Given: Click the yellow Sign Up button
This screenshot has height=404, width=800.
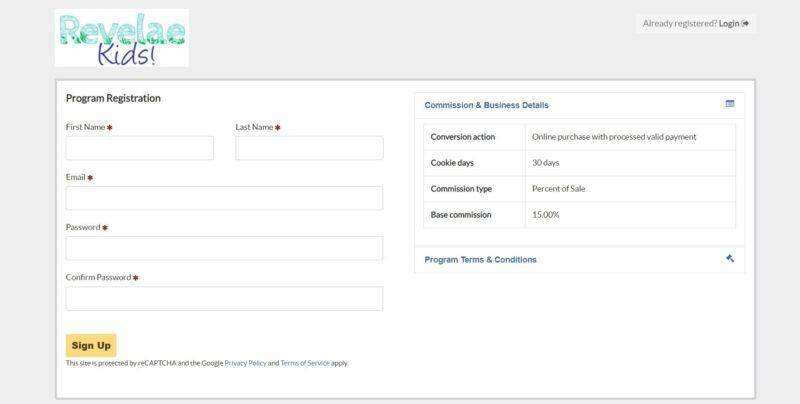Looking at the screenshot, I should tap(91, 345).
